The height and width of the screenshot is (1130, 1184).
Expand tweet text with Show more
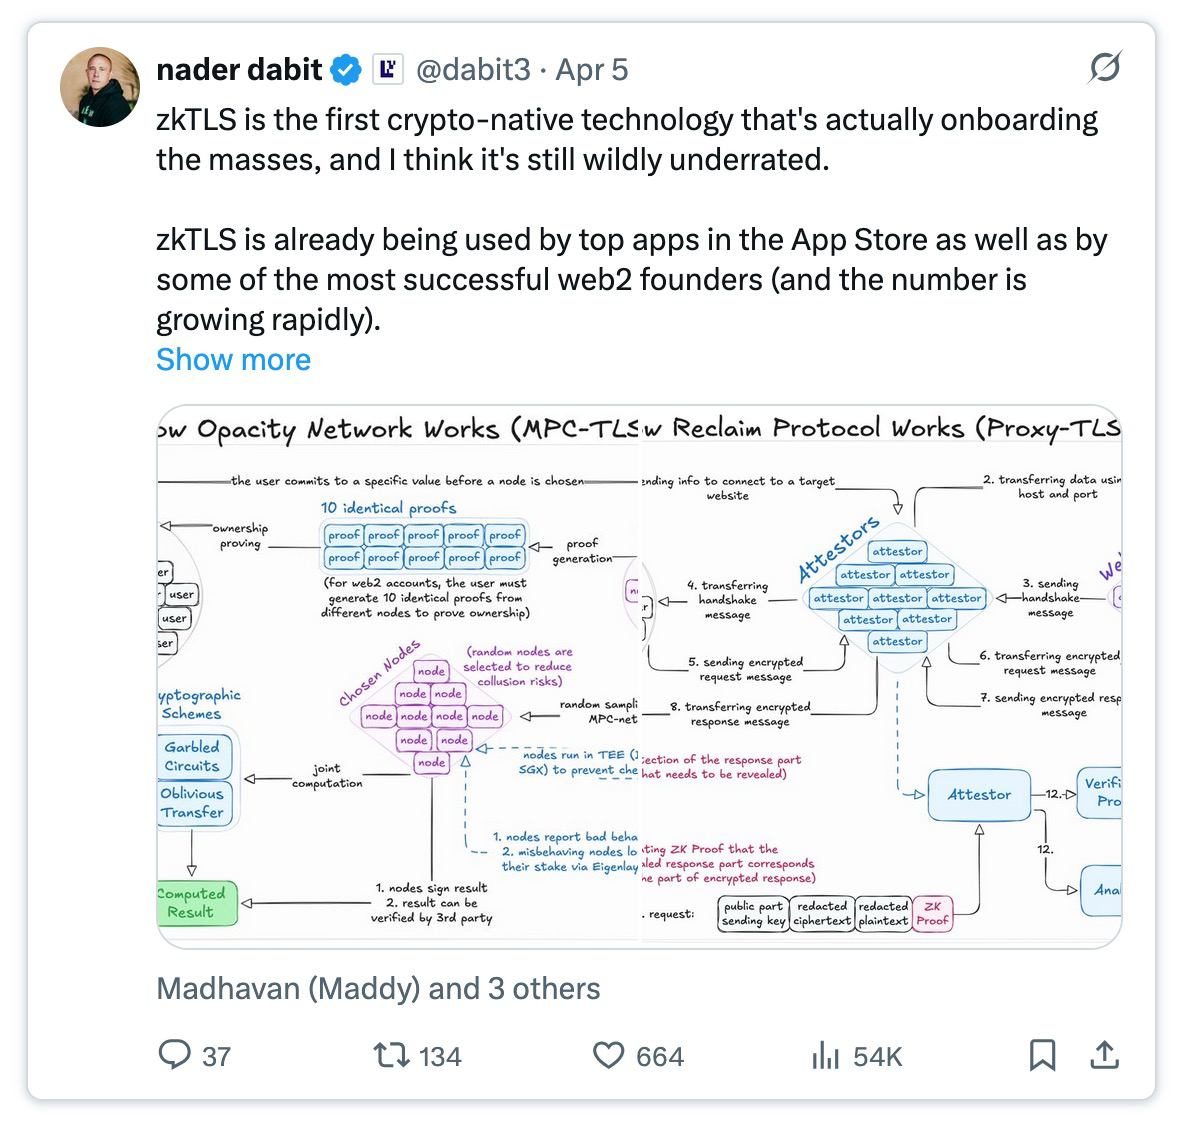coord(233,360)
